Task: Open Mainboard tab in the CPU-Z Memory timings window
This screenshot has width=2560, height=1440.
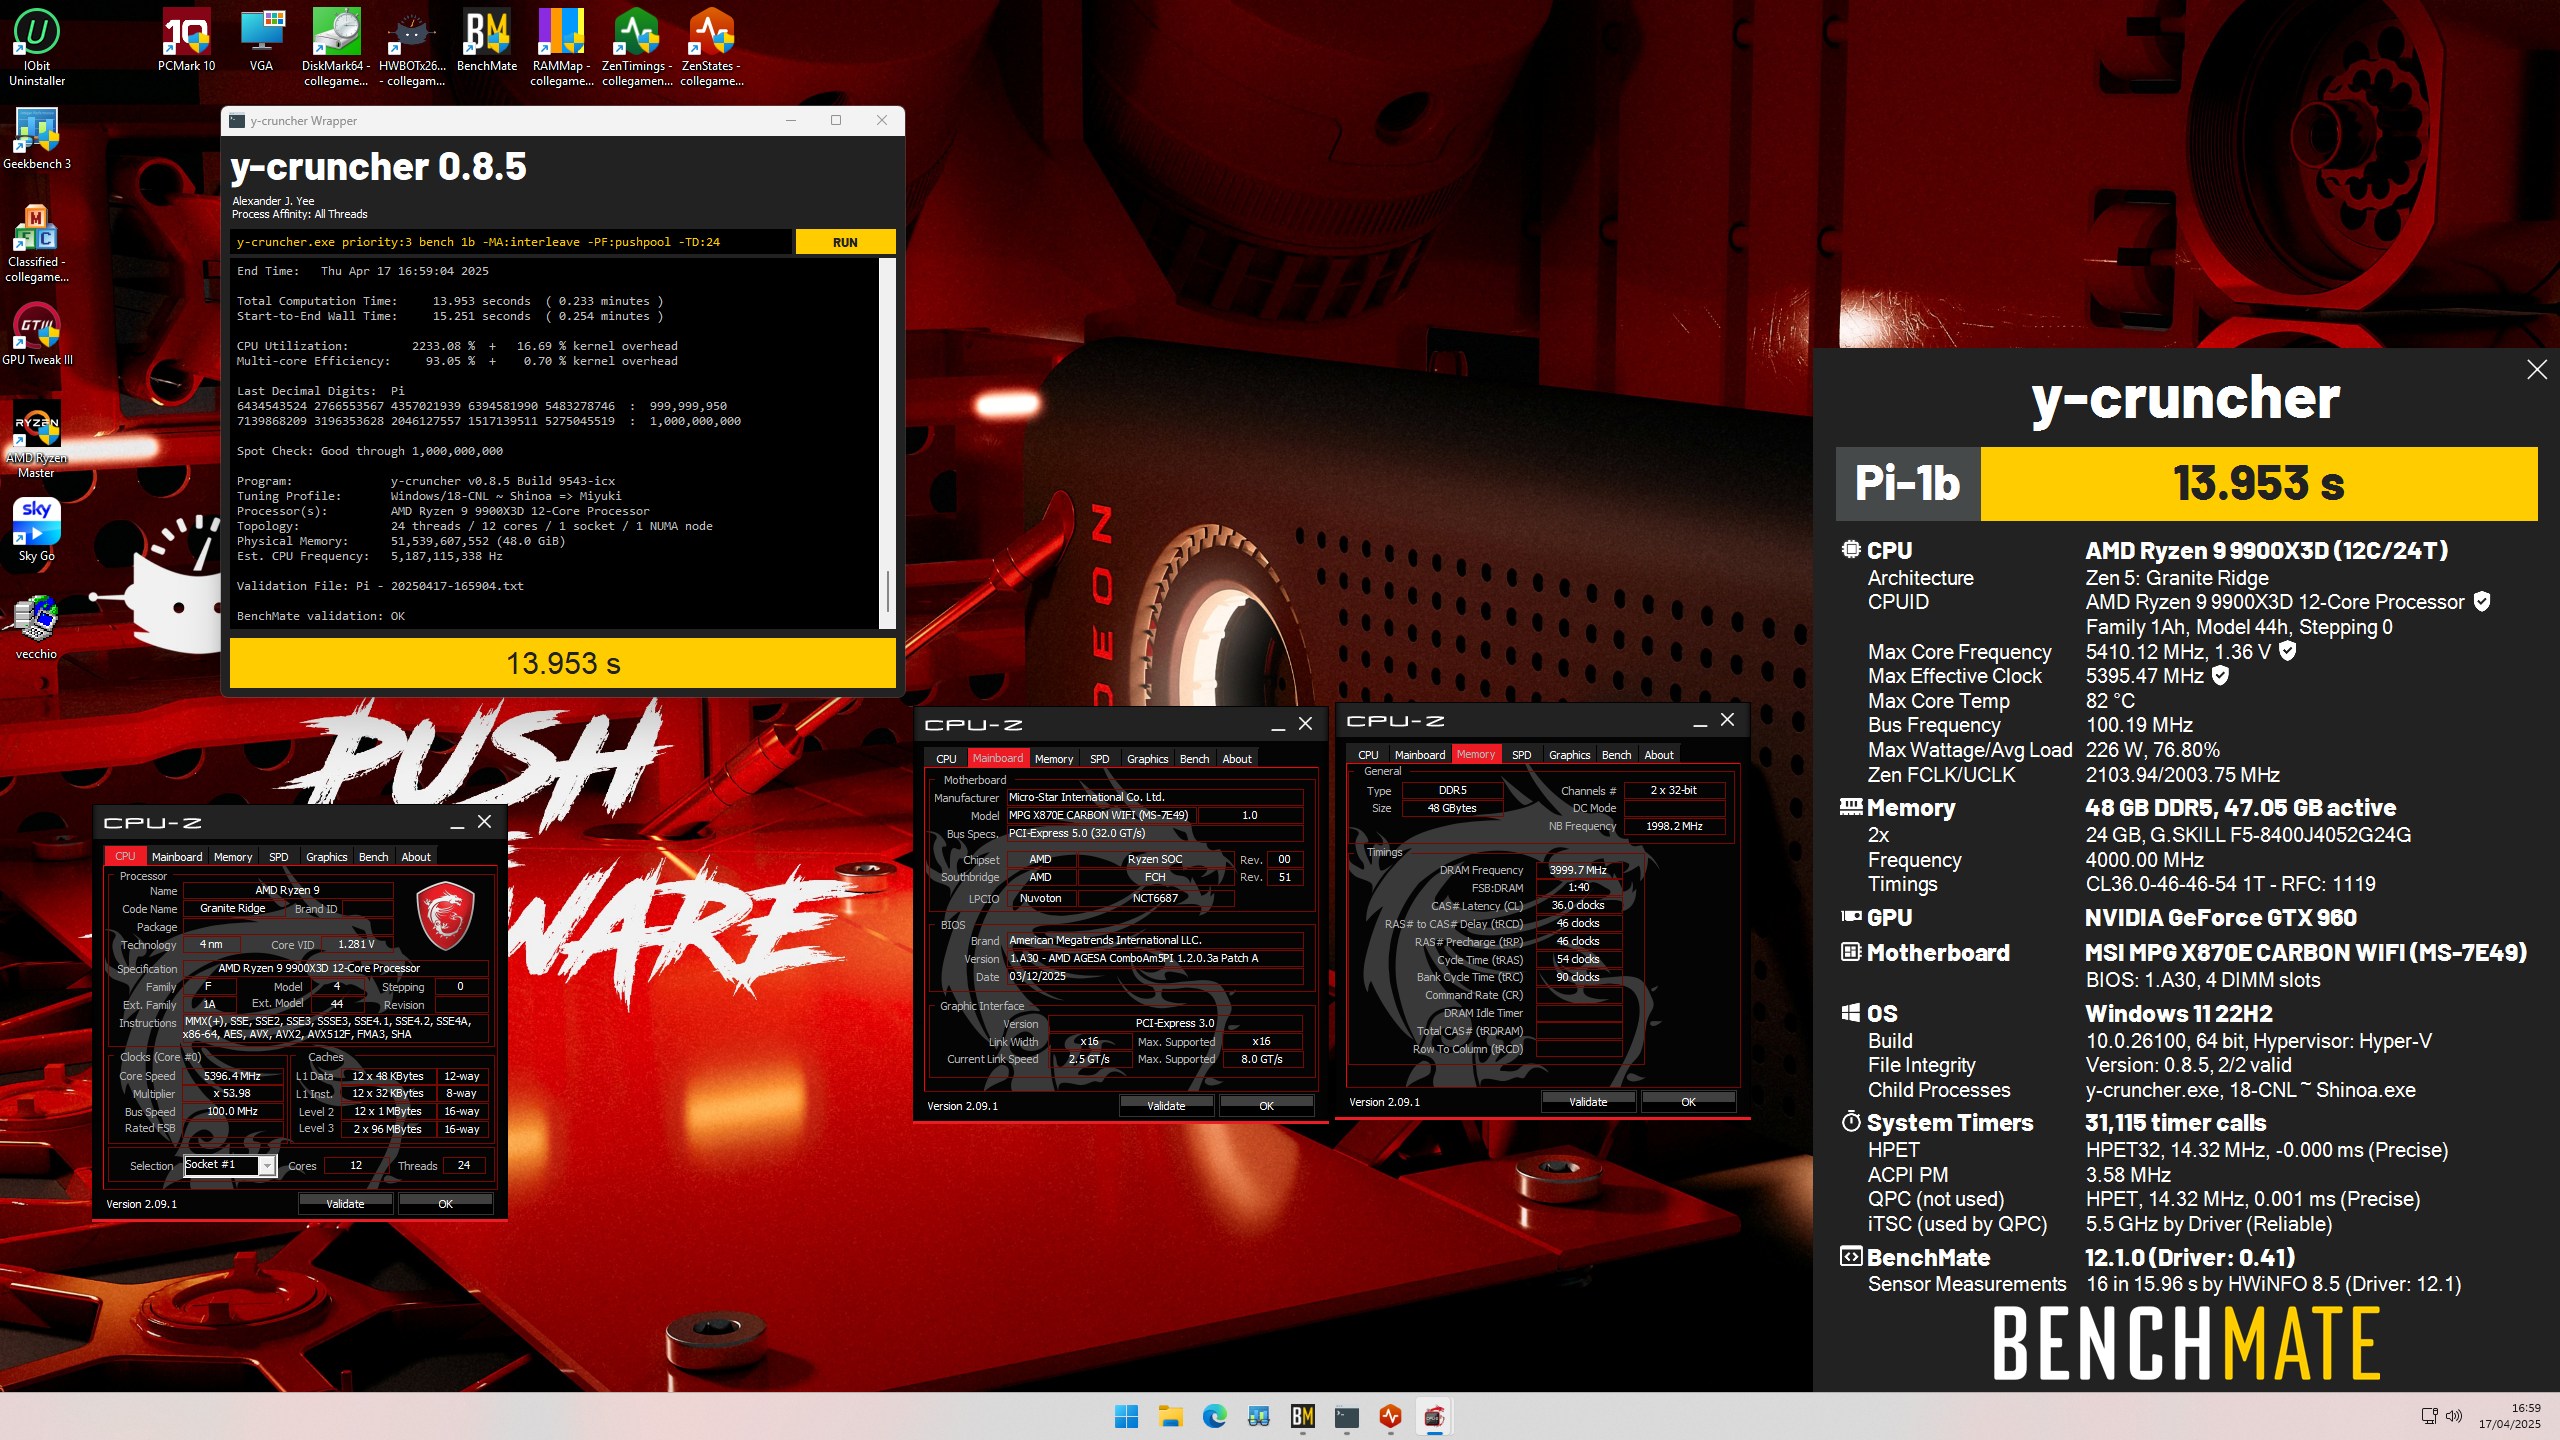Action: [x=1420, y=755]
